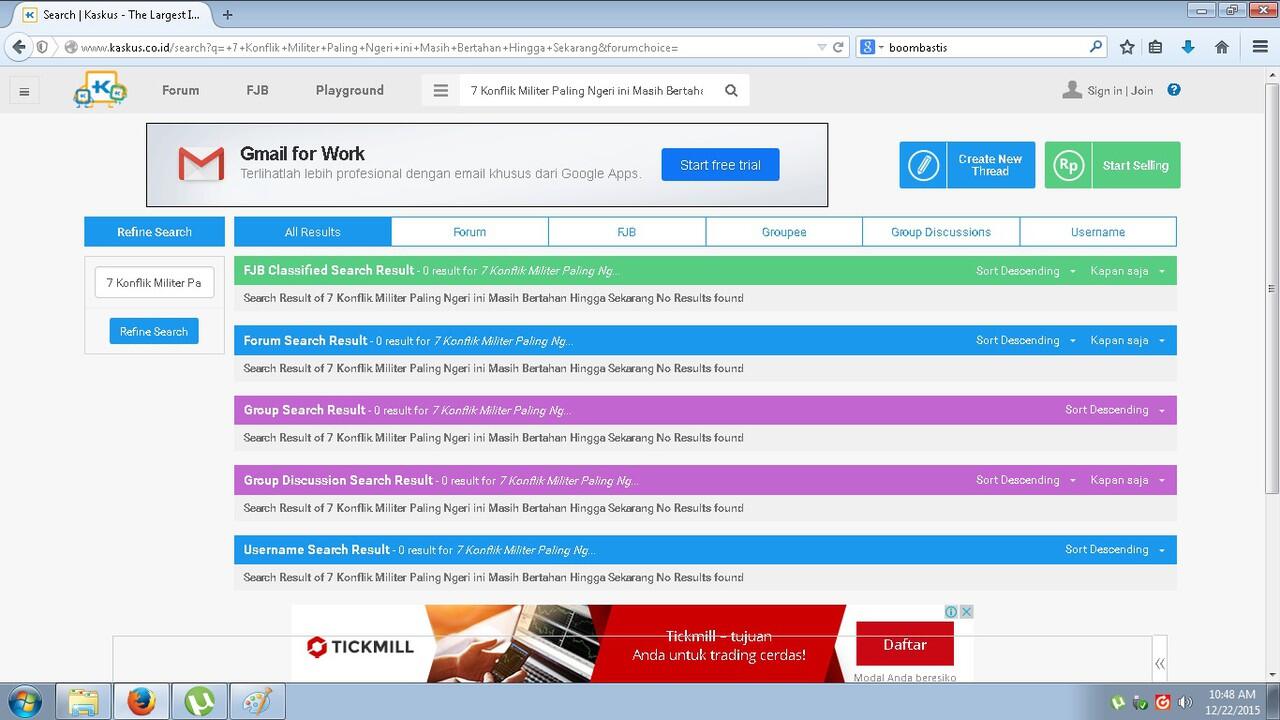Click the volume speaker icon in system tray
Image resolution: width=1280 pixels, height=720 pixels.
[x=1185, y=702]
